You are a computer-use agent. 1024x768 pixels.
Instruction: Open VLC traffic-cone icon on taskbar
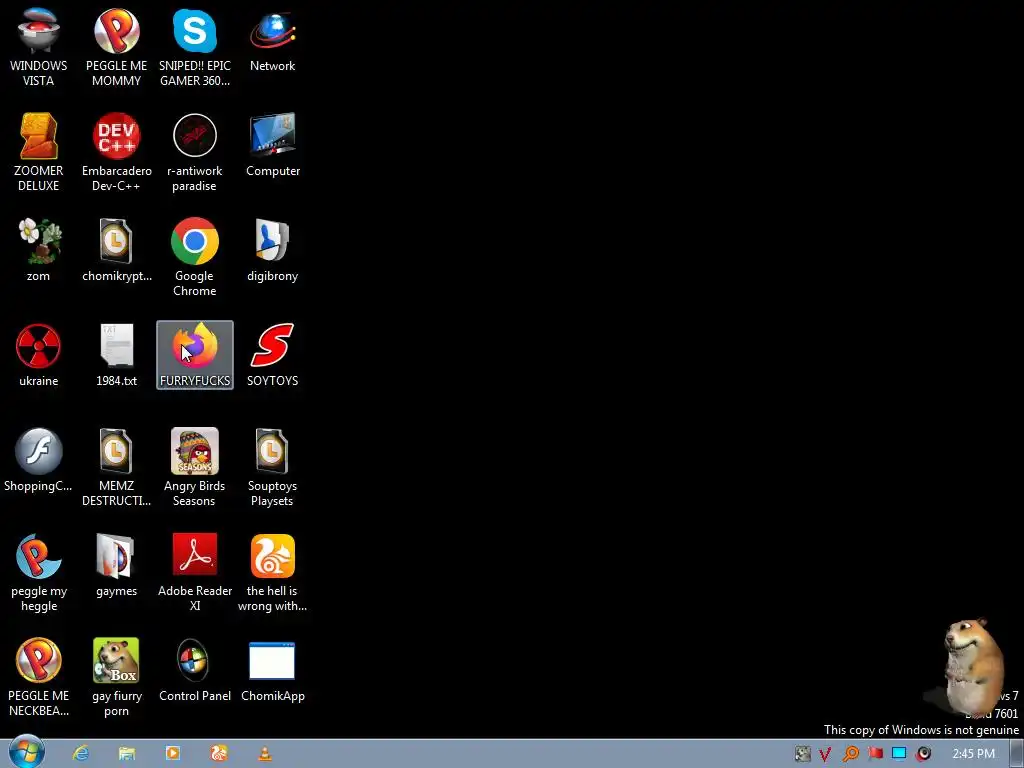pyautogui.click(x=265, y=754)
